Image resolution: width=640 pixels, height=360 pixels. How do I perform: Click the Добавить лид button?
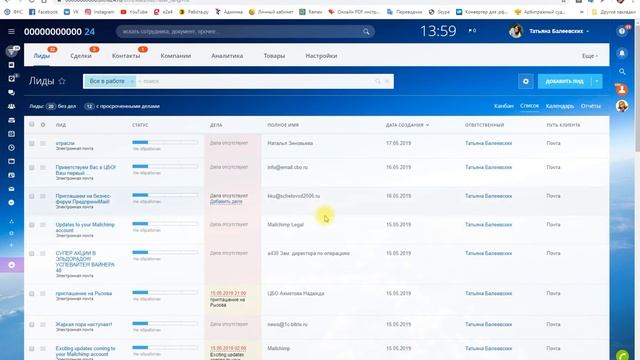click(x=564, y=81)
